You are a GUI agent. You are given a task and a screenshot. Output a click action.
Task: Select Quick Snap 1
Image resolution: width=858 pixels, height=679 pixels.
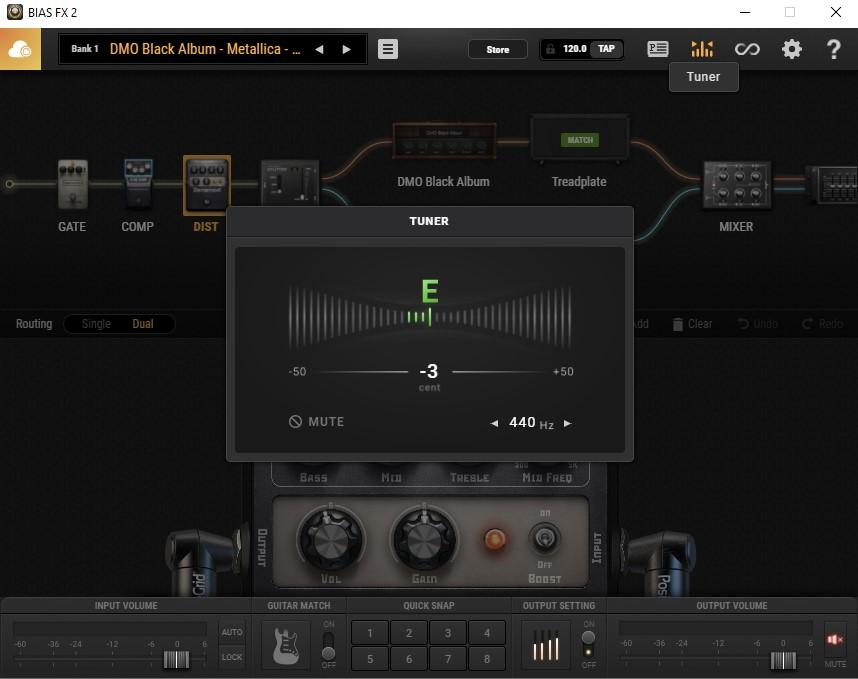click(x=370, y=633)
